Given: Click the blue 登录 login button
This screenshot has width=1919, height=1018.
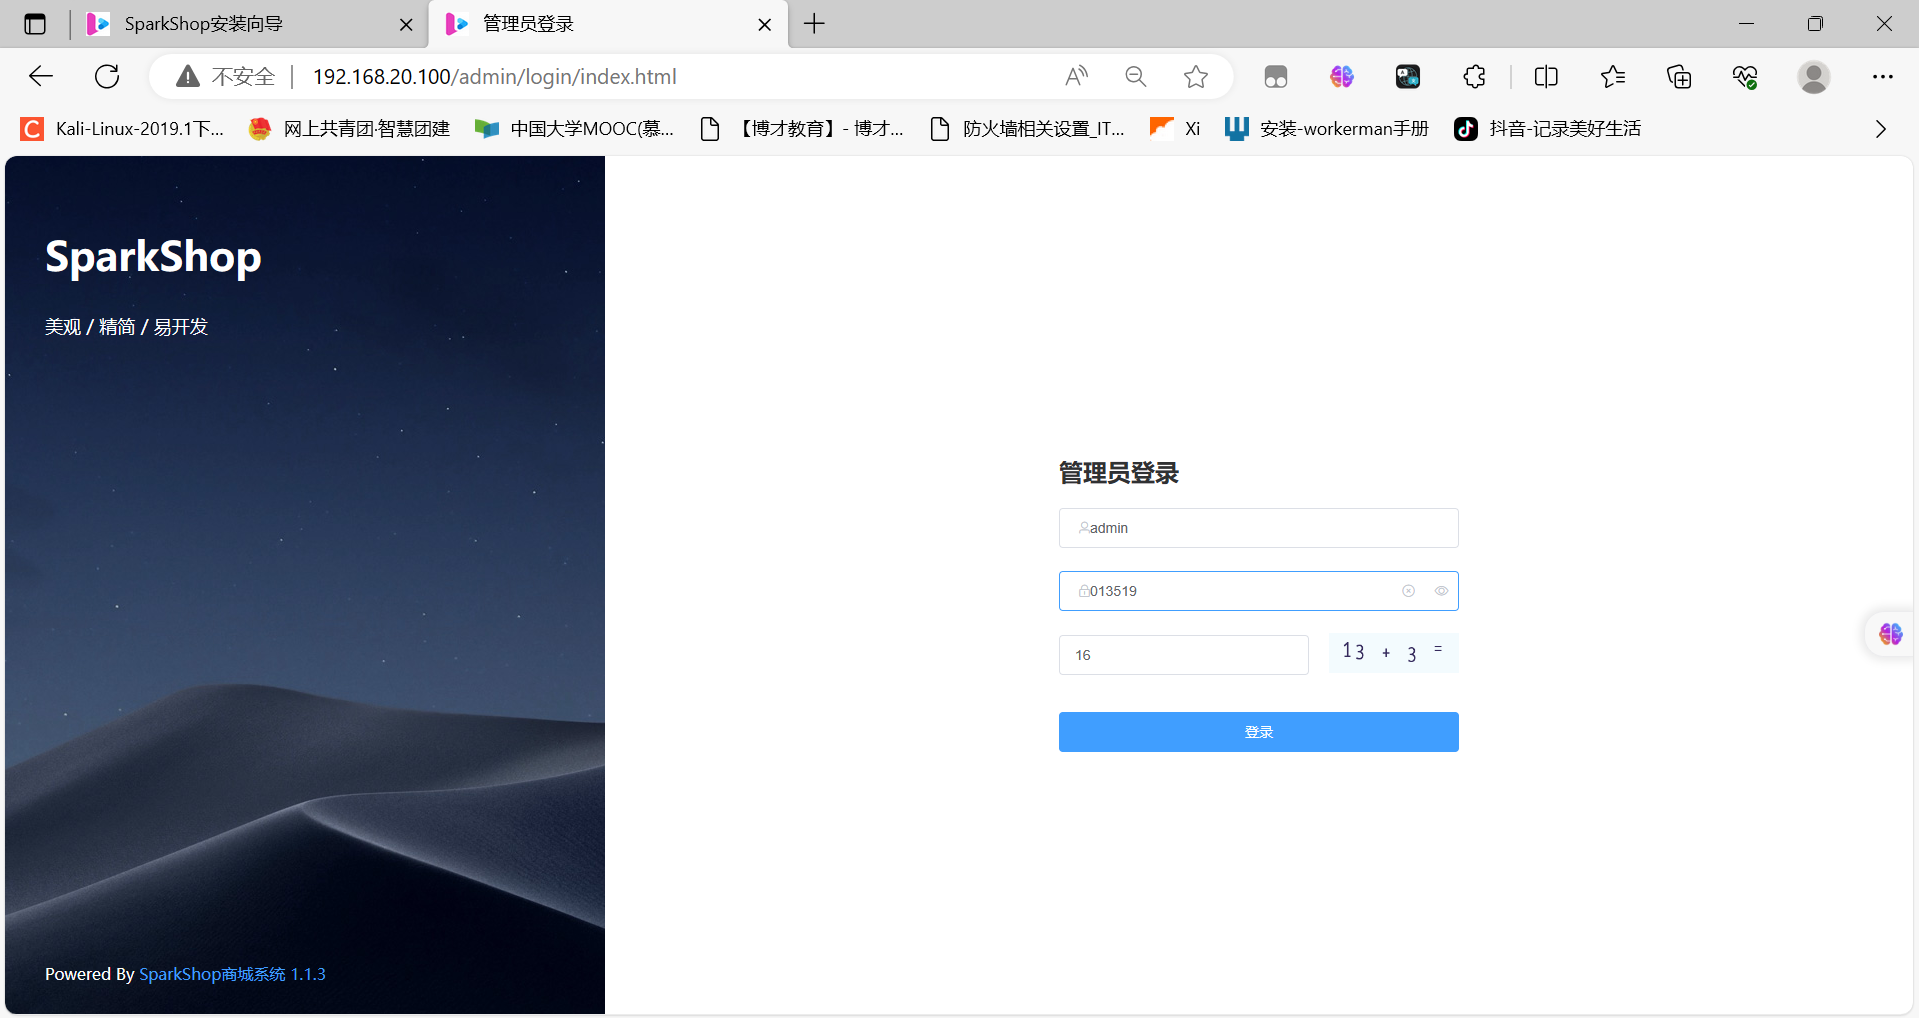Looking at the screenshot, I should coord(1258,732).
